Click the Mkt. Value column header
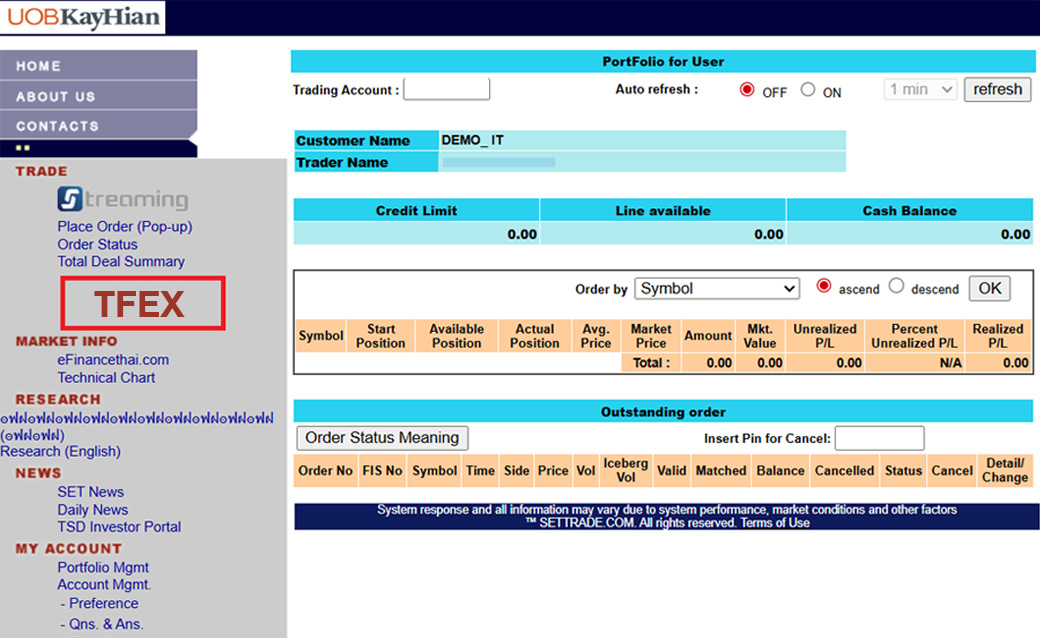Viewport: 1040px width, 638px height. point(760,336)
